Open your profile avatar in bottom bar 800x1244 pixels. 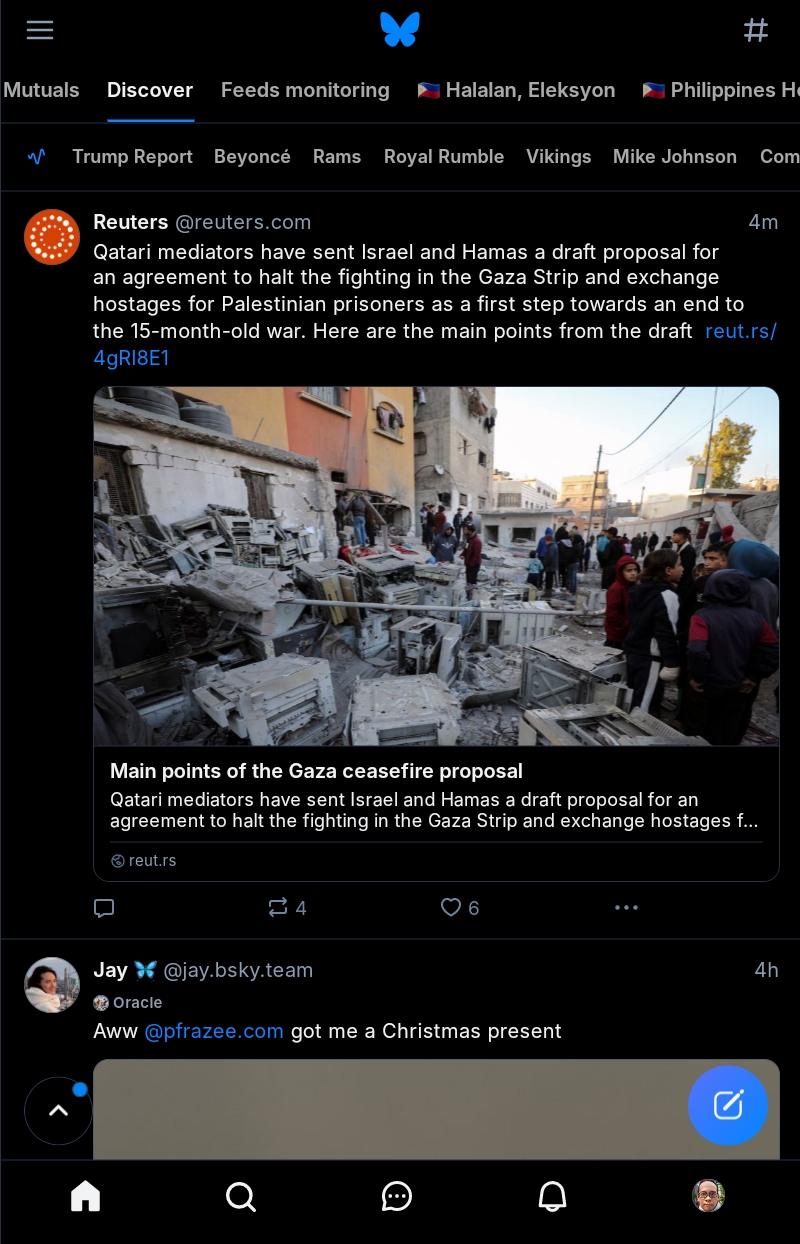pos(708,1195)
